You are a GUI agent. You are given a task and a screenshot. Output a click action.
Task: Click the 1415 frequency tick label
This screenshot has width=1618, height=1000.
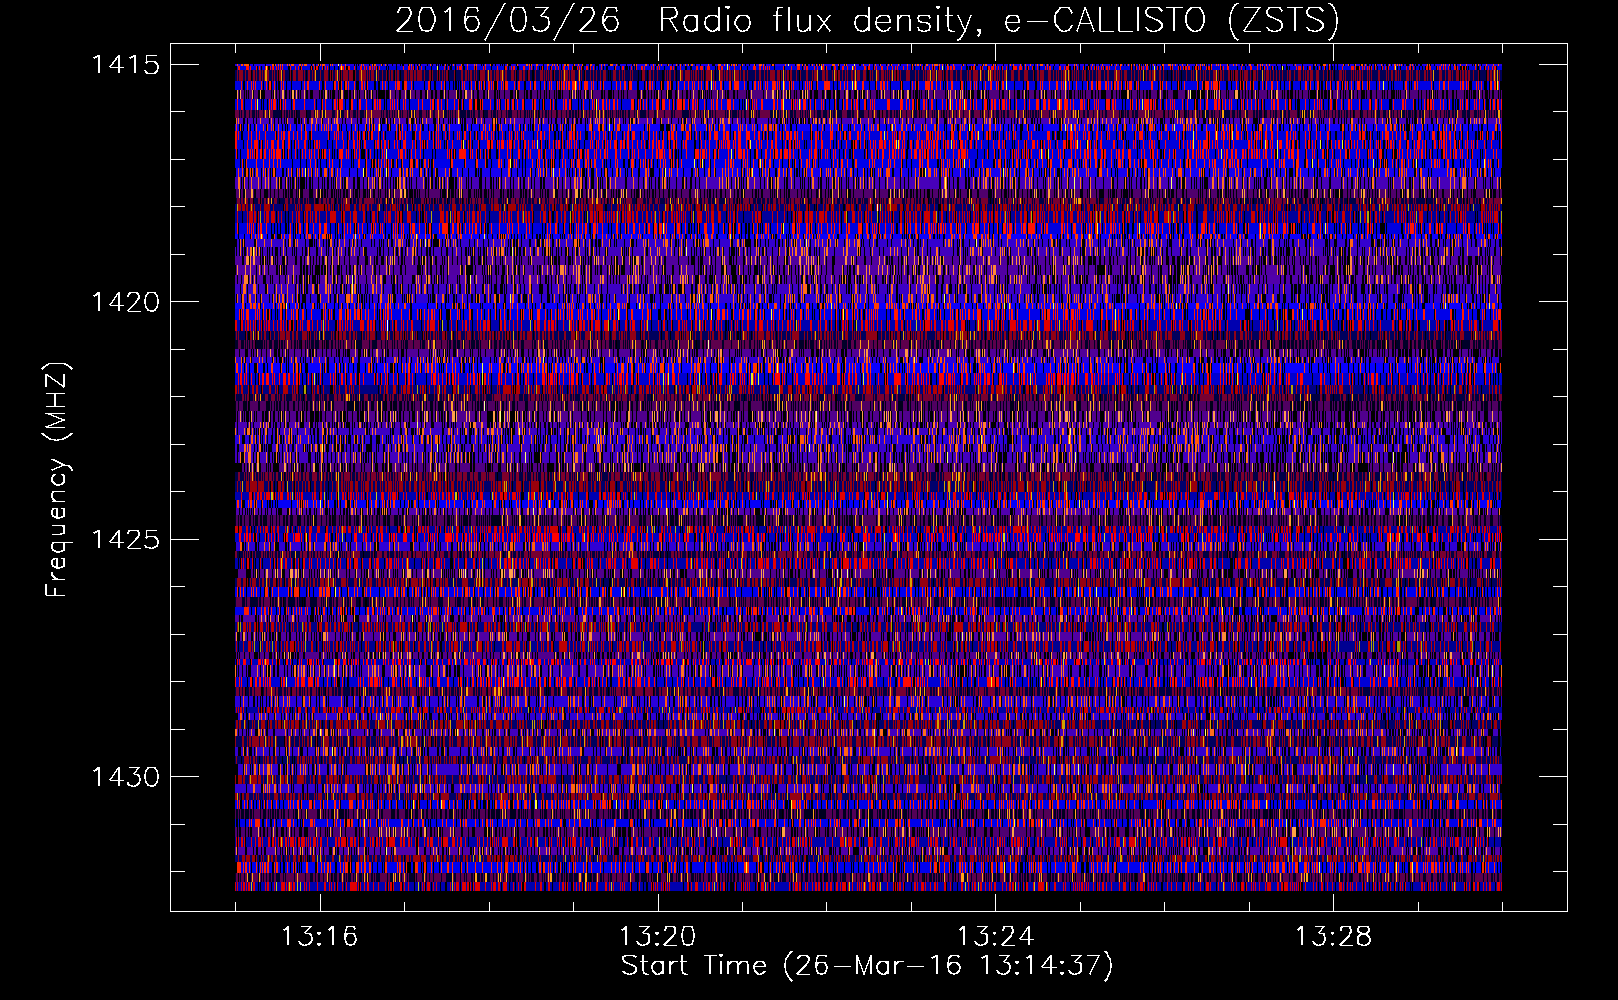click(125, 65)
